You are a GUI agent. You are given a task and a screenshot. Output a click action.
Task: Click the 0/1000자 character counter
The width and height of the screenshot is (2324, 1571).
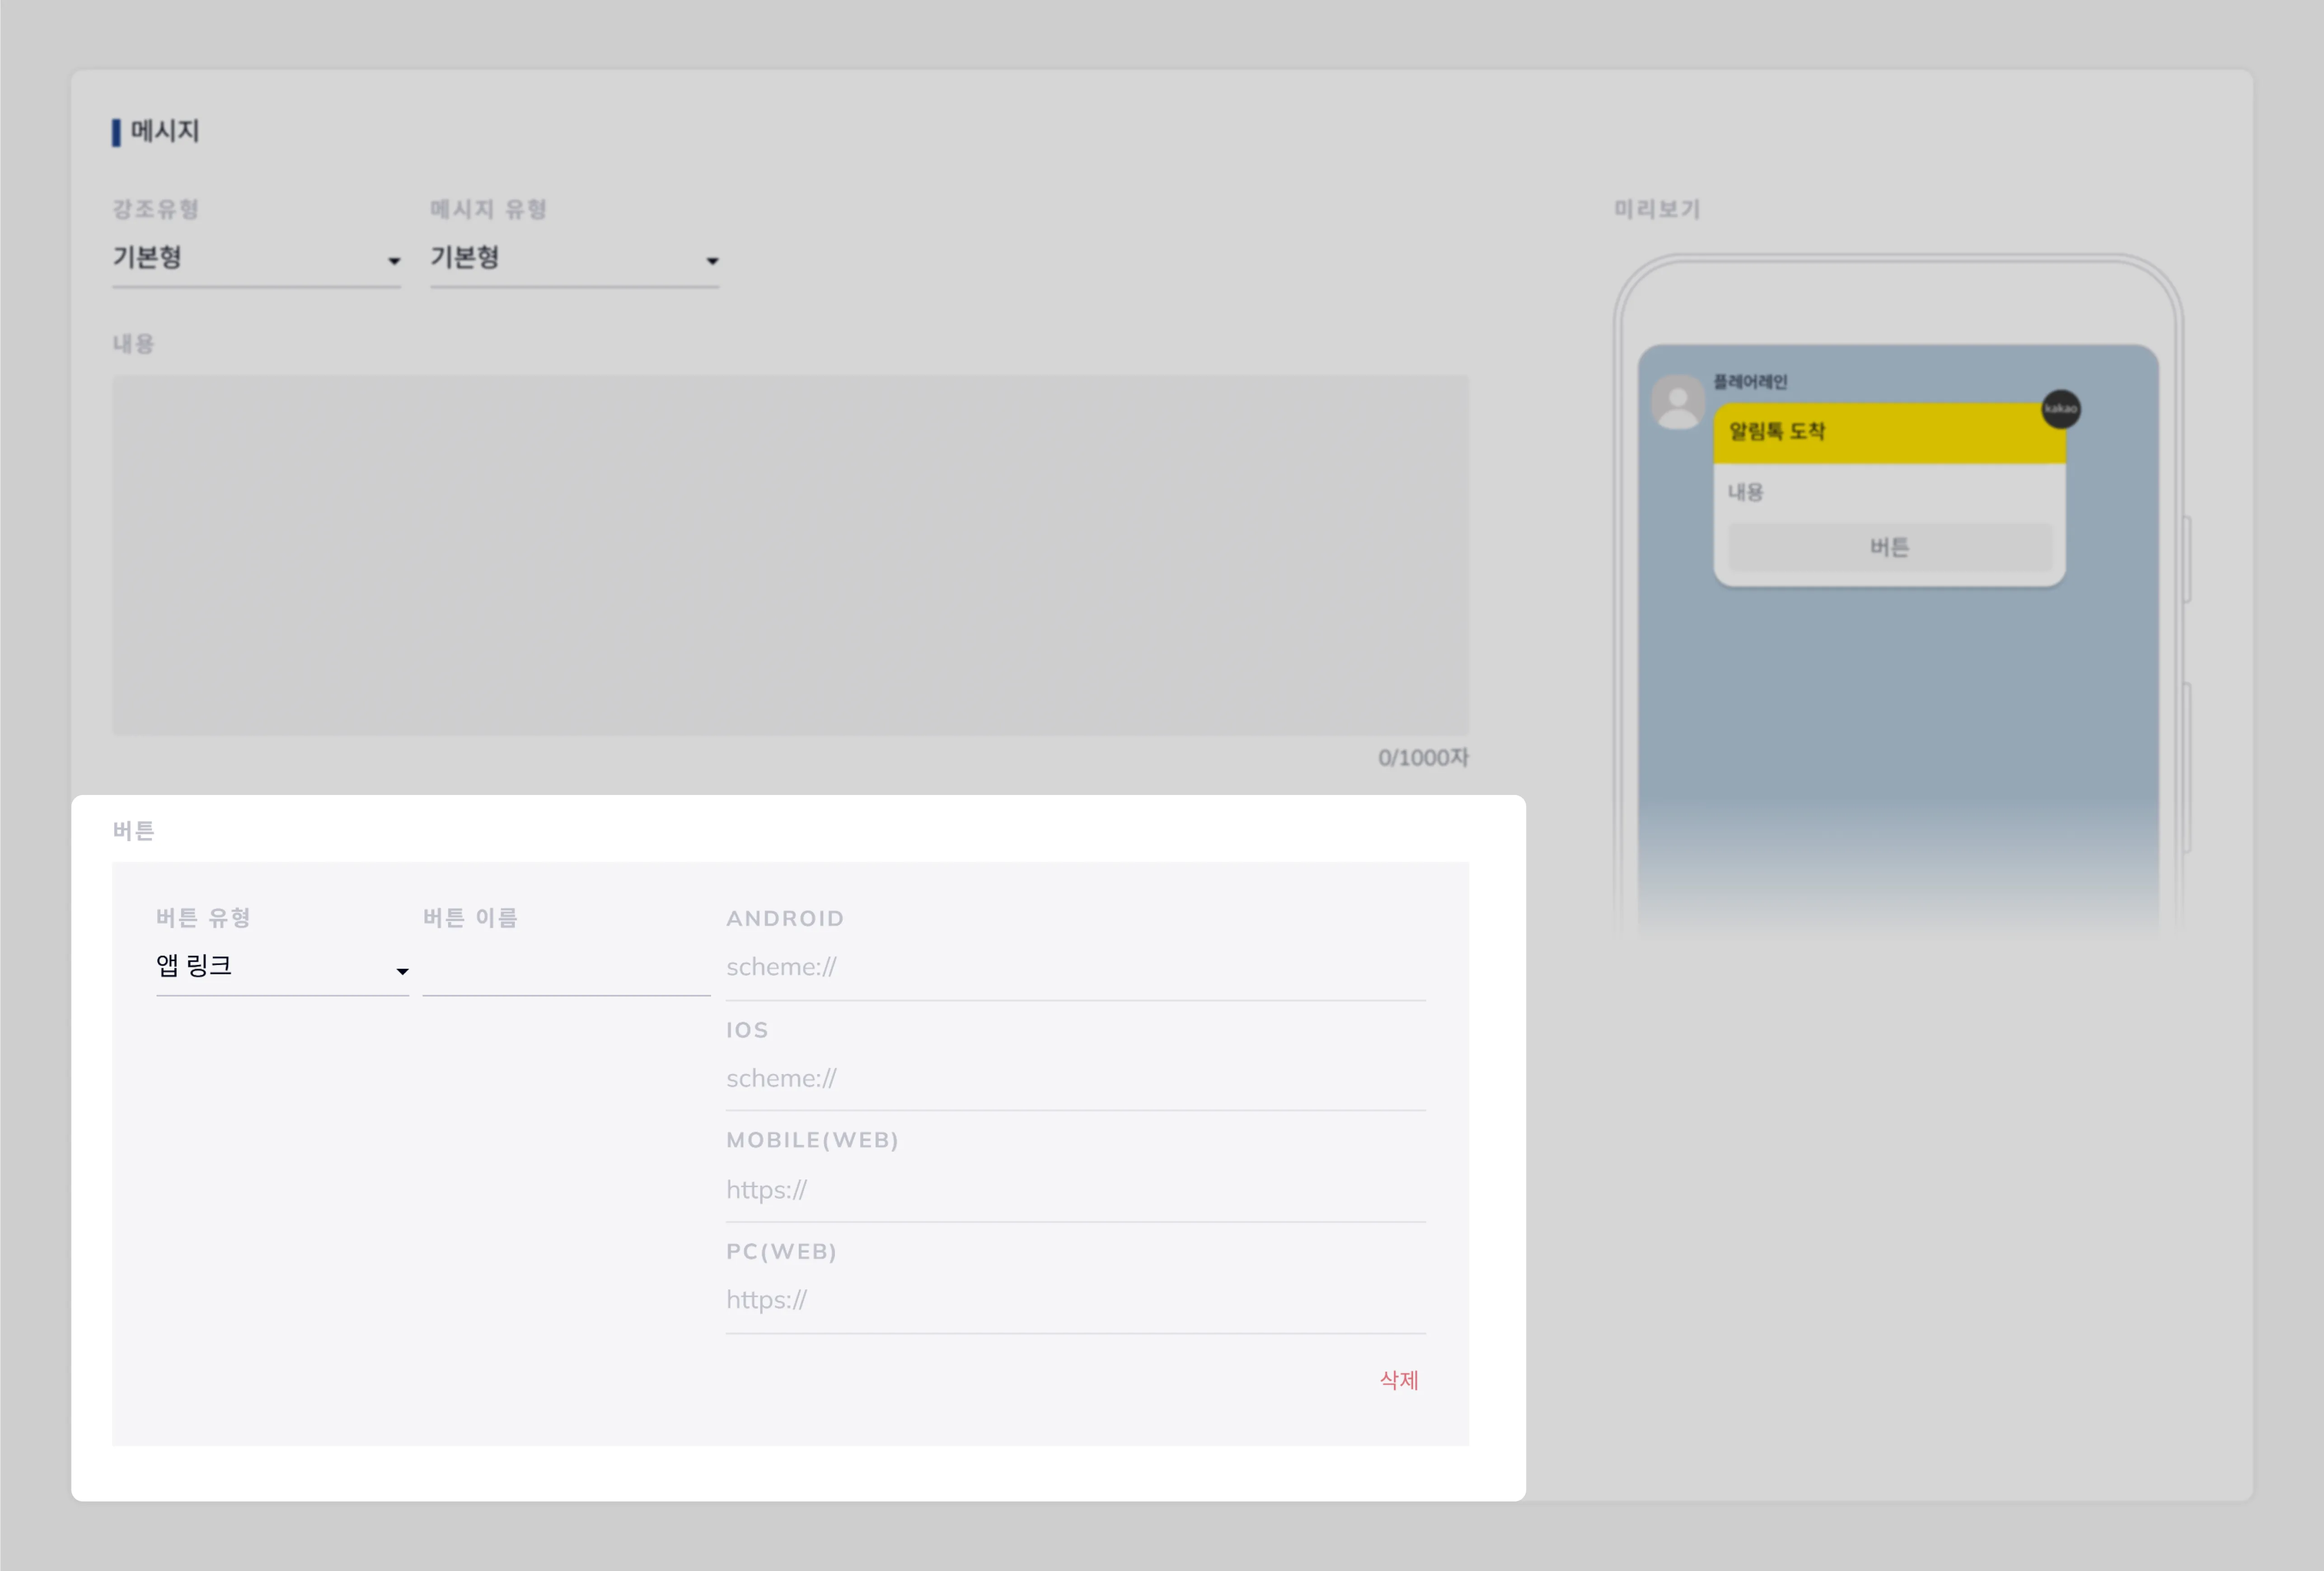coord(1423,758)
